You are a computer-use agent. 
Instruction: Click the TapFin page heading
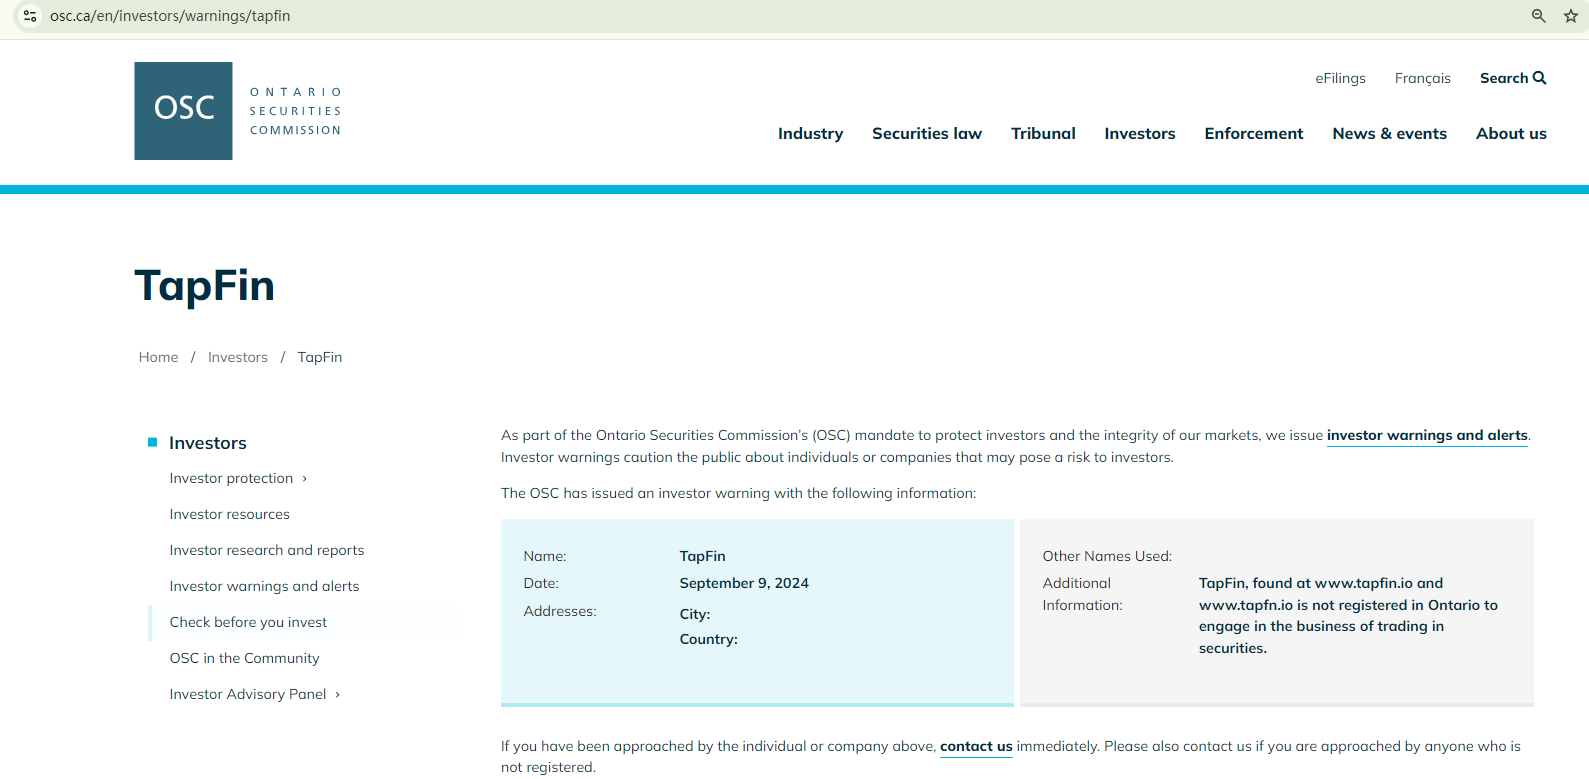click(x=205, y=285)
